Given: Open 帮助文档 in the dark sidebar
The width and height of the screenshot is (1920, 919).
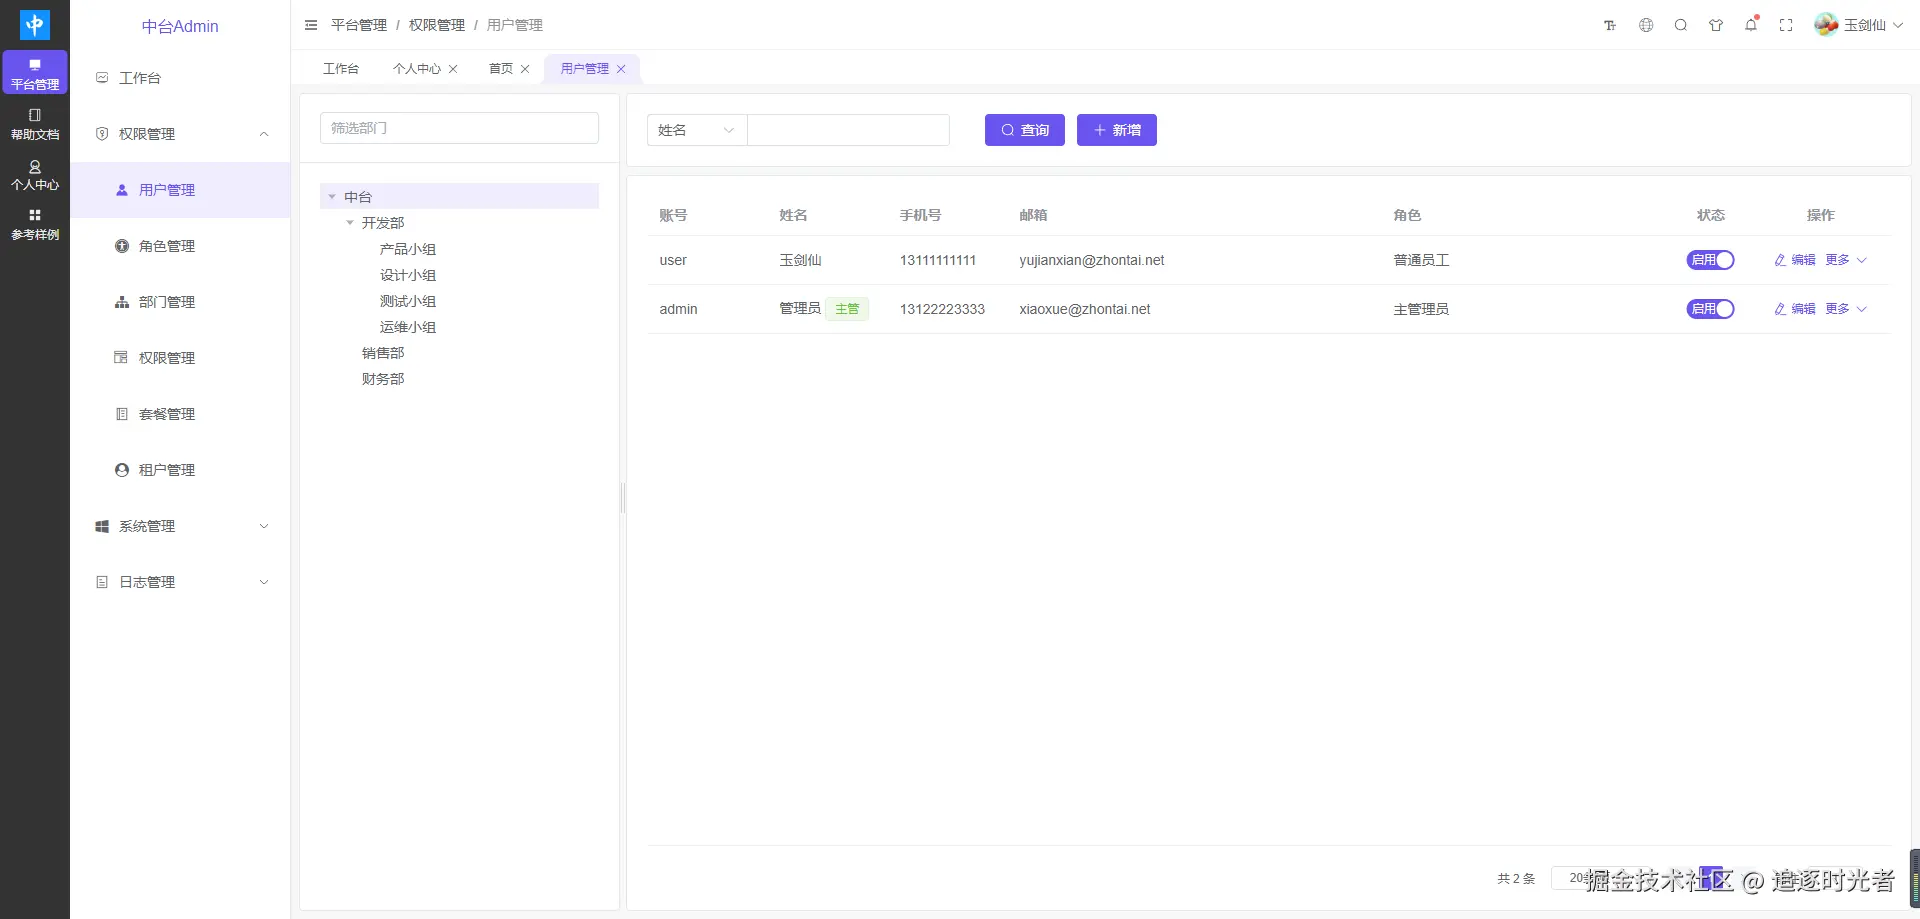Looking at the screenshot, I should point(35,124).
